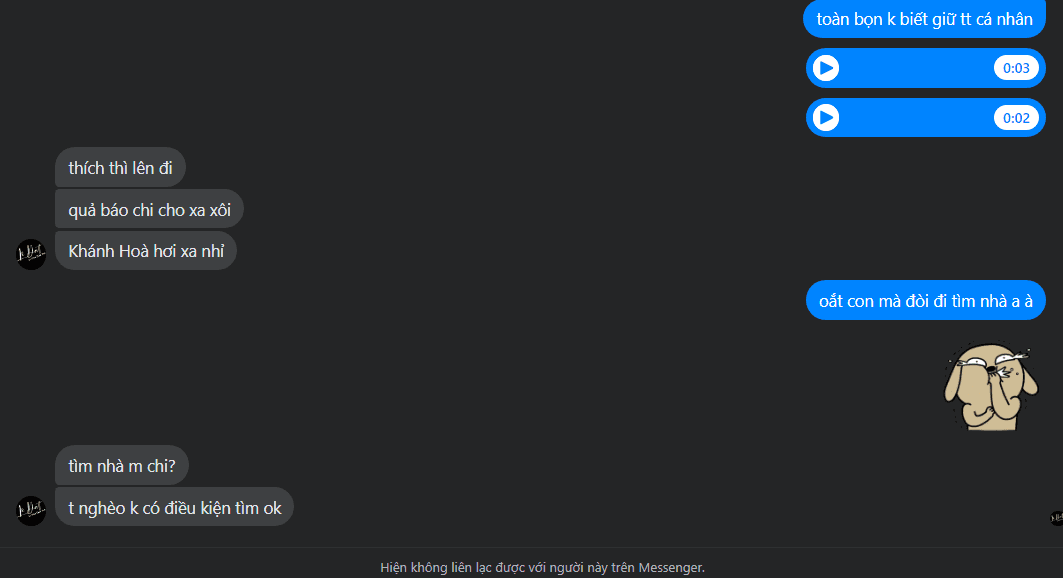1063x578 pixels.
Task: Play the 0:03 voice message
Action: pos(826,68)
